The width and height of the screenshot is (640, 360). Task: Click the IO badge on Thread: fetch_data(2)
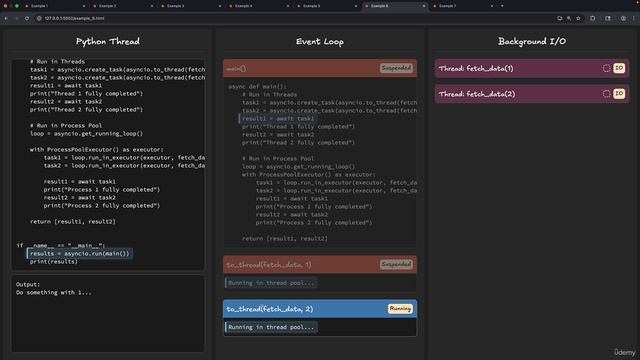coord(619,94)
